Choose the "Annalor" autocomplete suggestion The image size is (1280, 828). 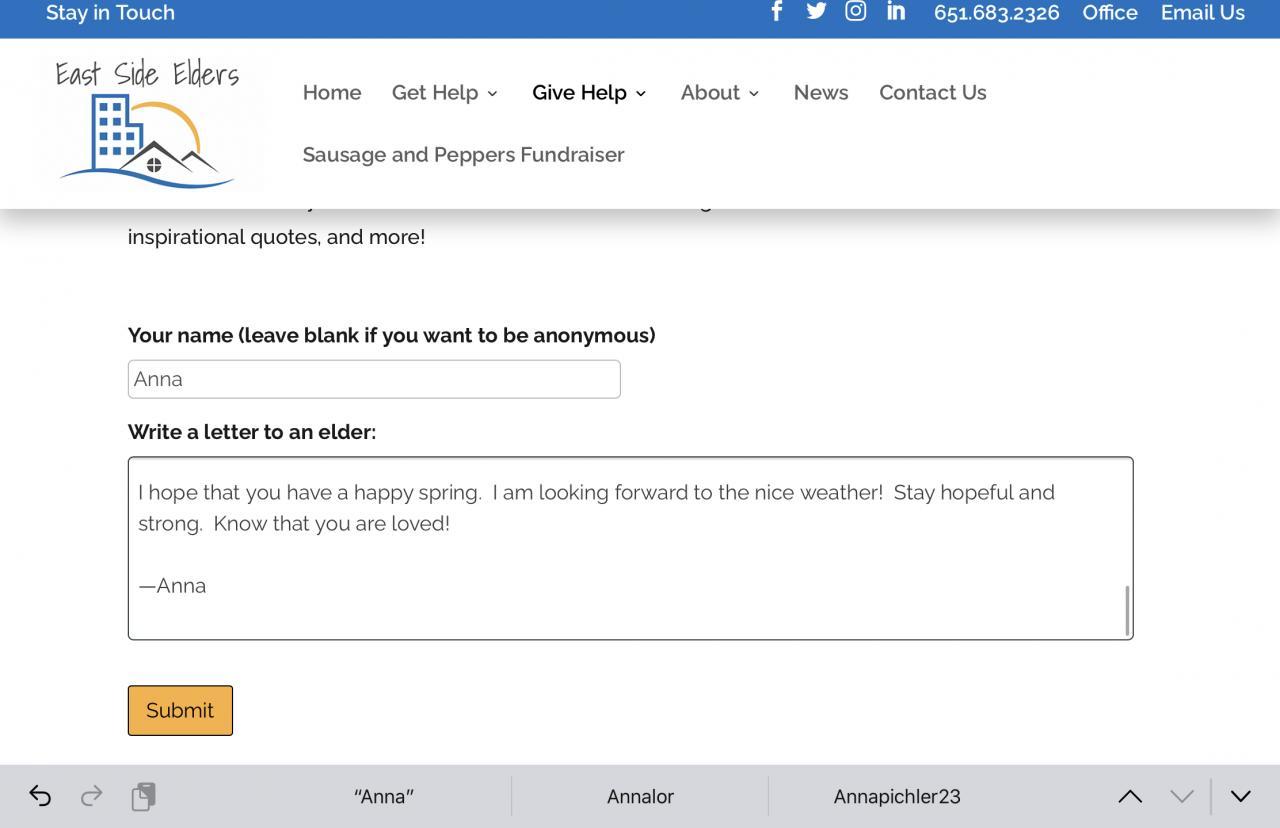(x=640, y=797)
